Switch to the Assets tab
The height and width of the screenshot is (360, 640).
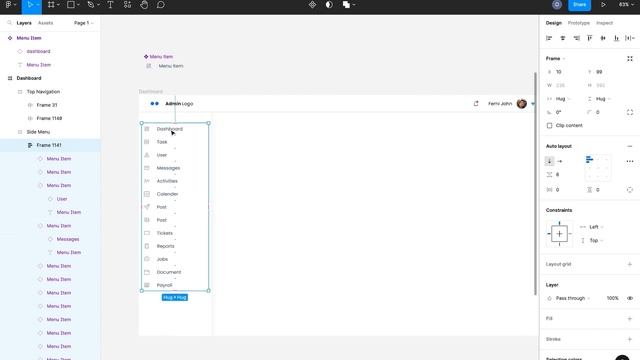[45, 23]
